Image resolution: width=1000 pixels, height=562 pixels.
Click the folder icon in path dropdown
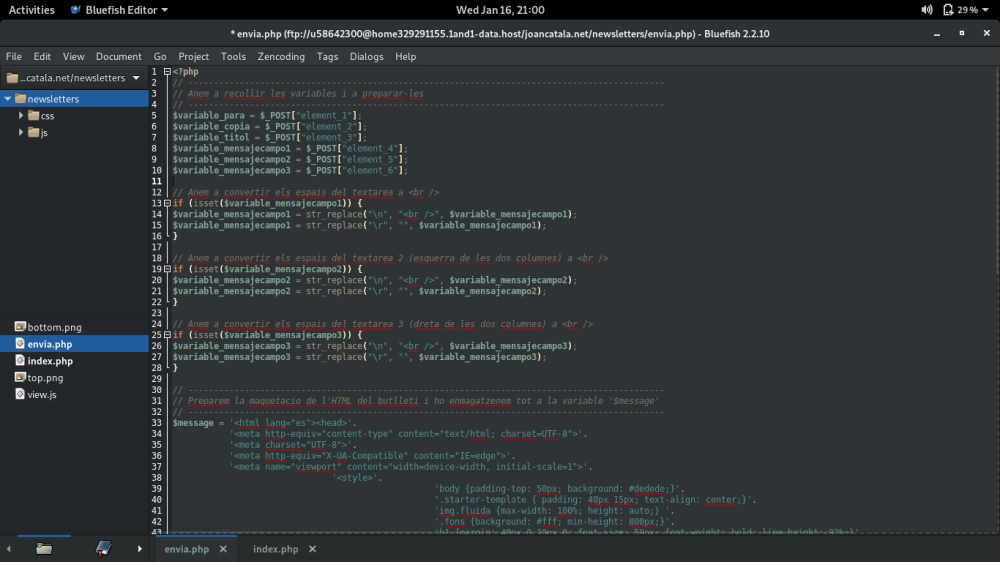[12, 78]
